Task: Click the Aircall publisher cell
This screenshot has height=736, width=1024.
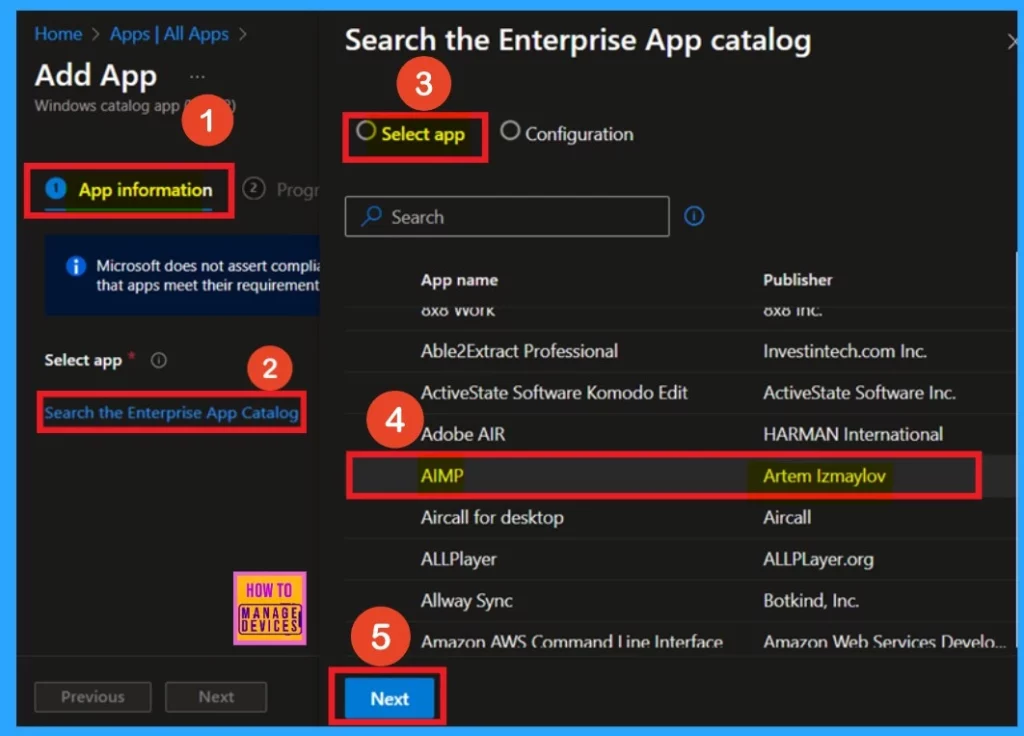Action: coord(787,518)
